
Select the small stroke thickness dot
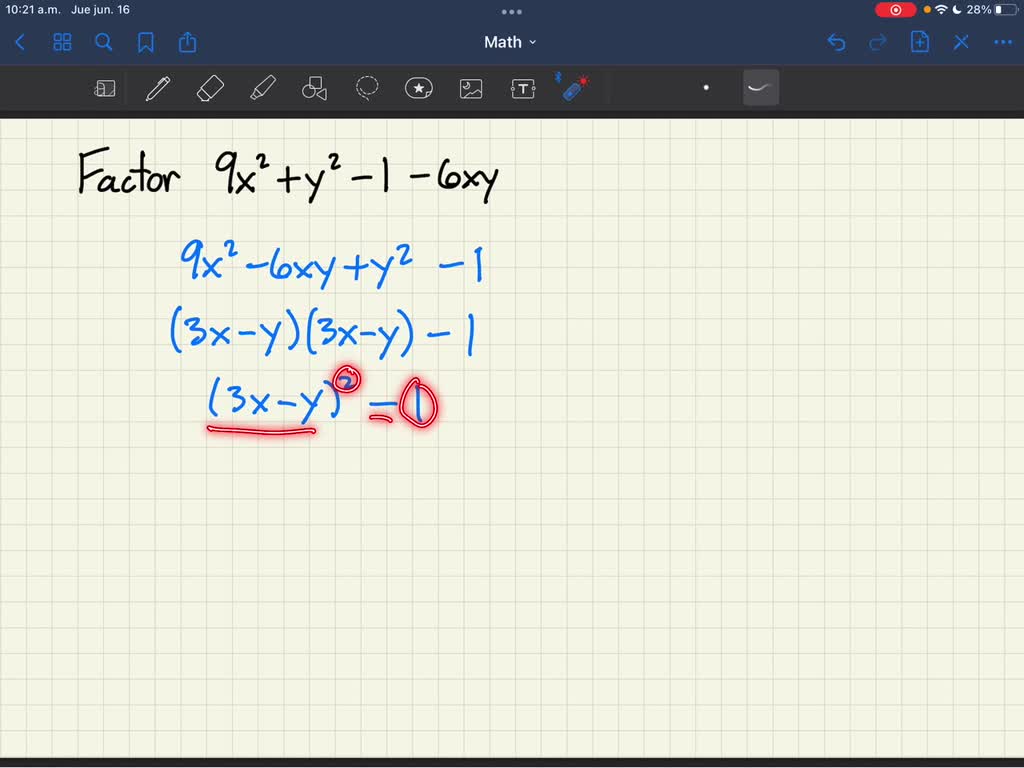coord(706,88)
